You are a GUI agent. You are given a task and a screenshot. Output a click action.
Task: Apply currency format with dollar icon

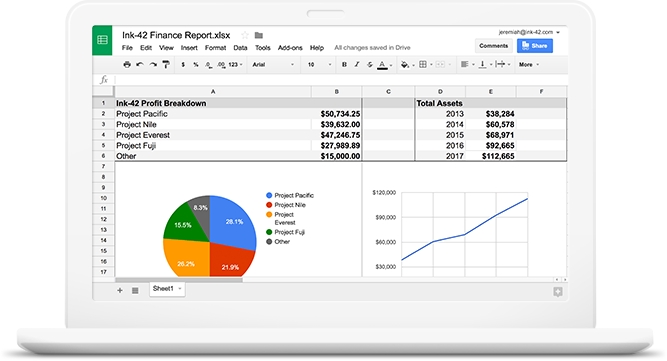[x=183, y=65]
